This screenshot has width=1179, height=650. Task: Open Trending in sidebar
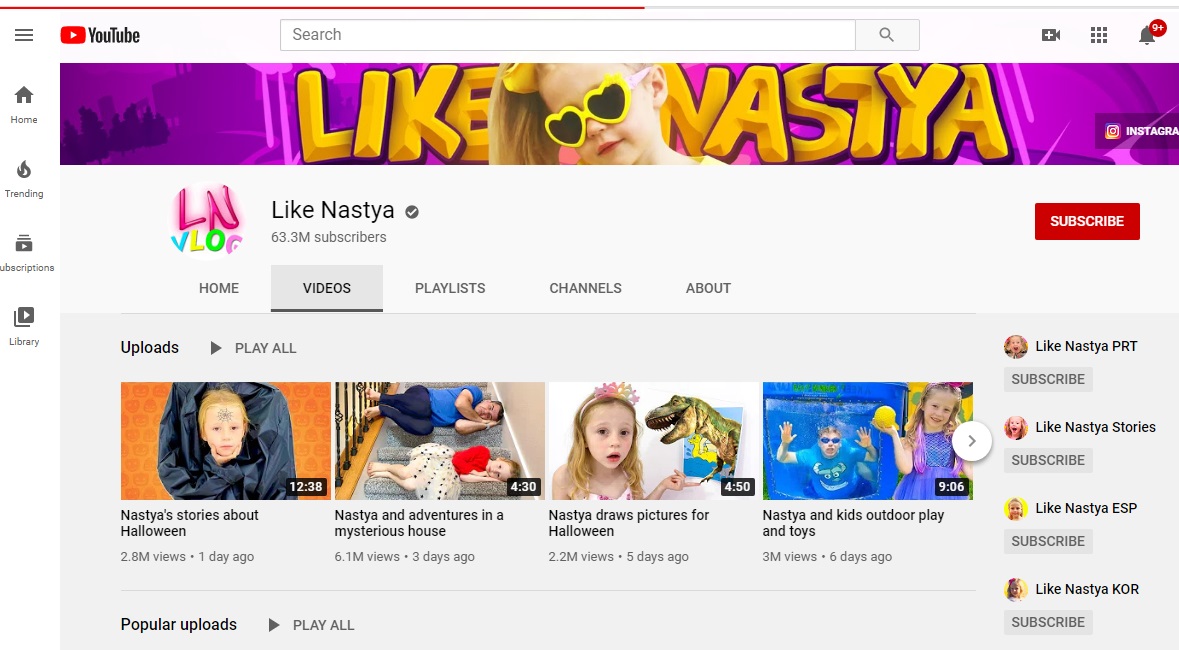[24, 179]
